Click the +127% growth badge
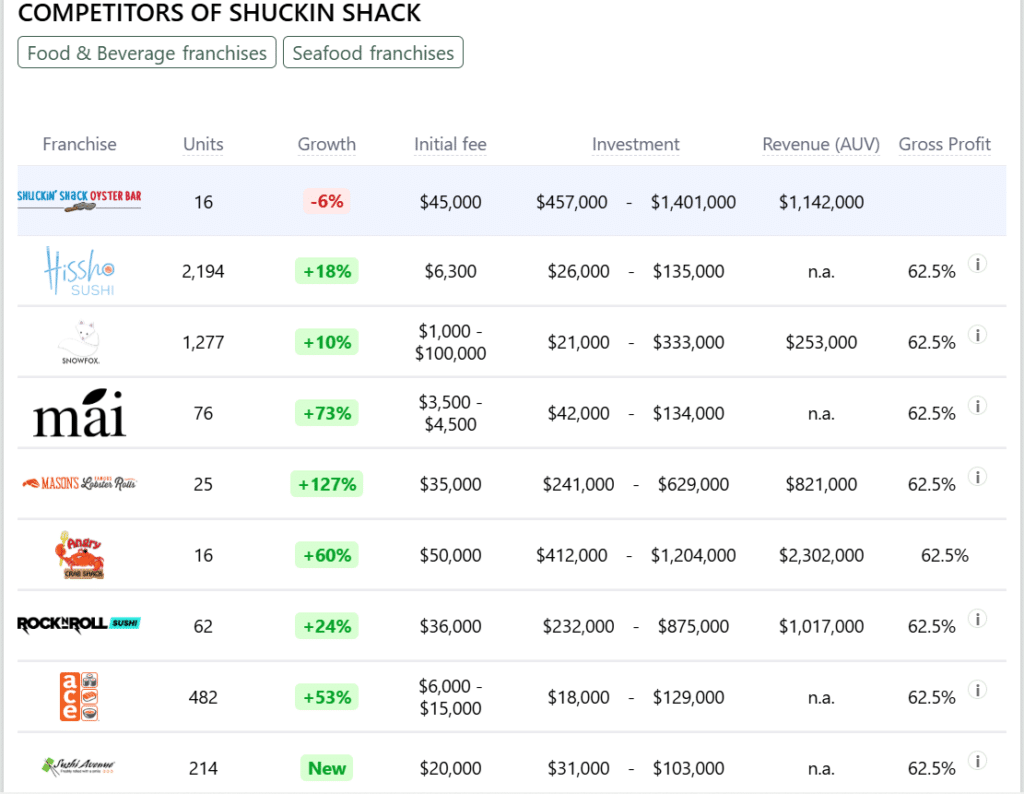Screen dimensions: 1024x794 click(327, 484)
